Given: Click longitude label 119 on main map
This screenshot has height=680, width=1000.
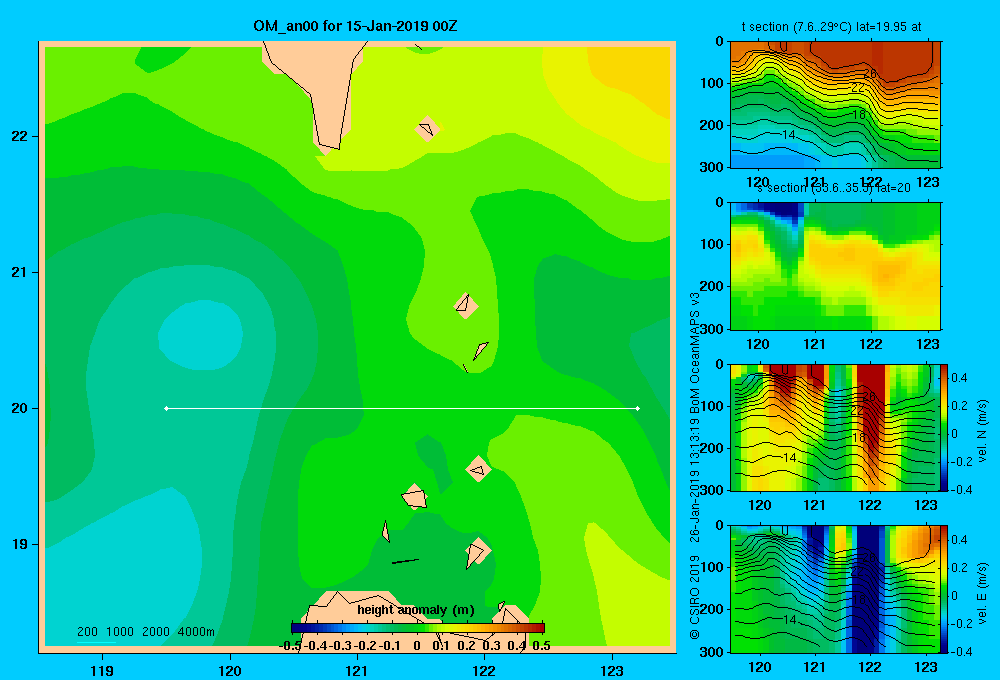Looking at the screenshot, I should (x=102, y=670).
